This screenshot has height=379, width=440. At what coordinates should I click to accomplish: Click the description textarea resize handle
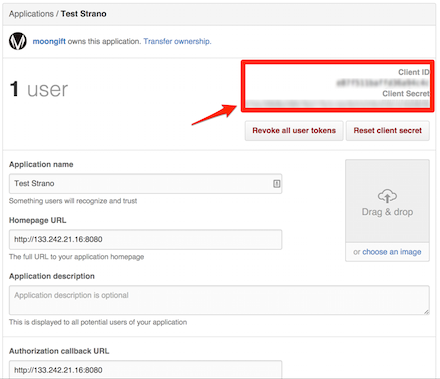click(x=426, y=312)
